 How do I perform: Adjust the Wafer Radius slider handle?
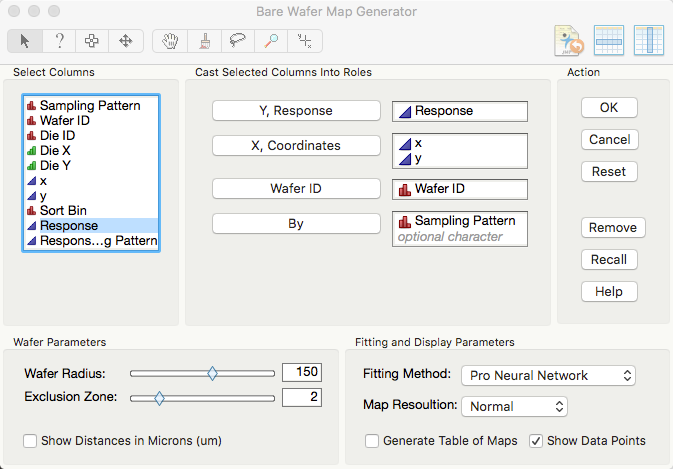pyautogui.click(x=212, y=373)
